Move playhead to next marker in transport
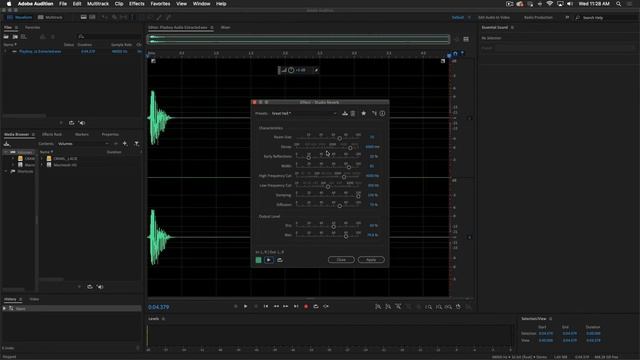The width and height of the screenshot is (640, 360). point(296,306)
